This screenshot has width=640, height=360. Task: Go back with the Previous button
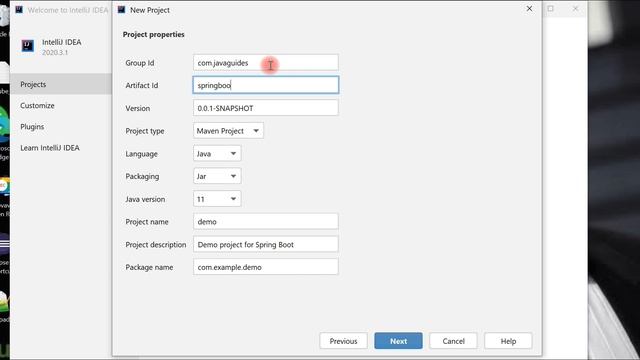click(343, 341)
